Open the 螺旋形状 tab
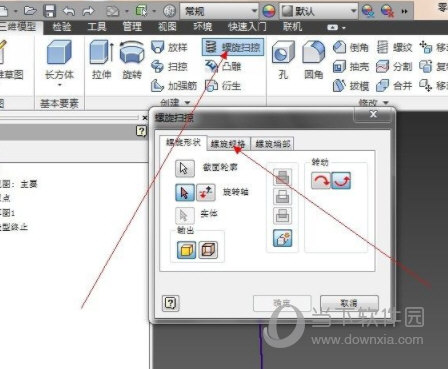The width and height of the screenshot is (448, 369). [183, 142]
